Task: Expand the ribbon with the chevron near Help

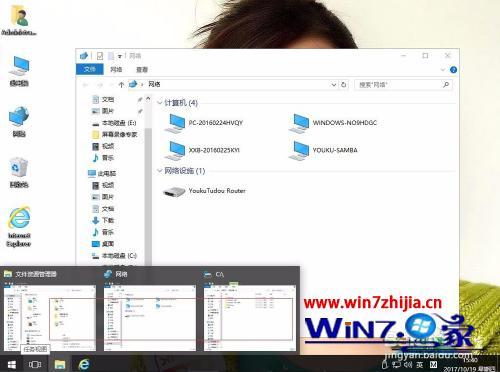Action: (443, 70)
